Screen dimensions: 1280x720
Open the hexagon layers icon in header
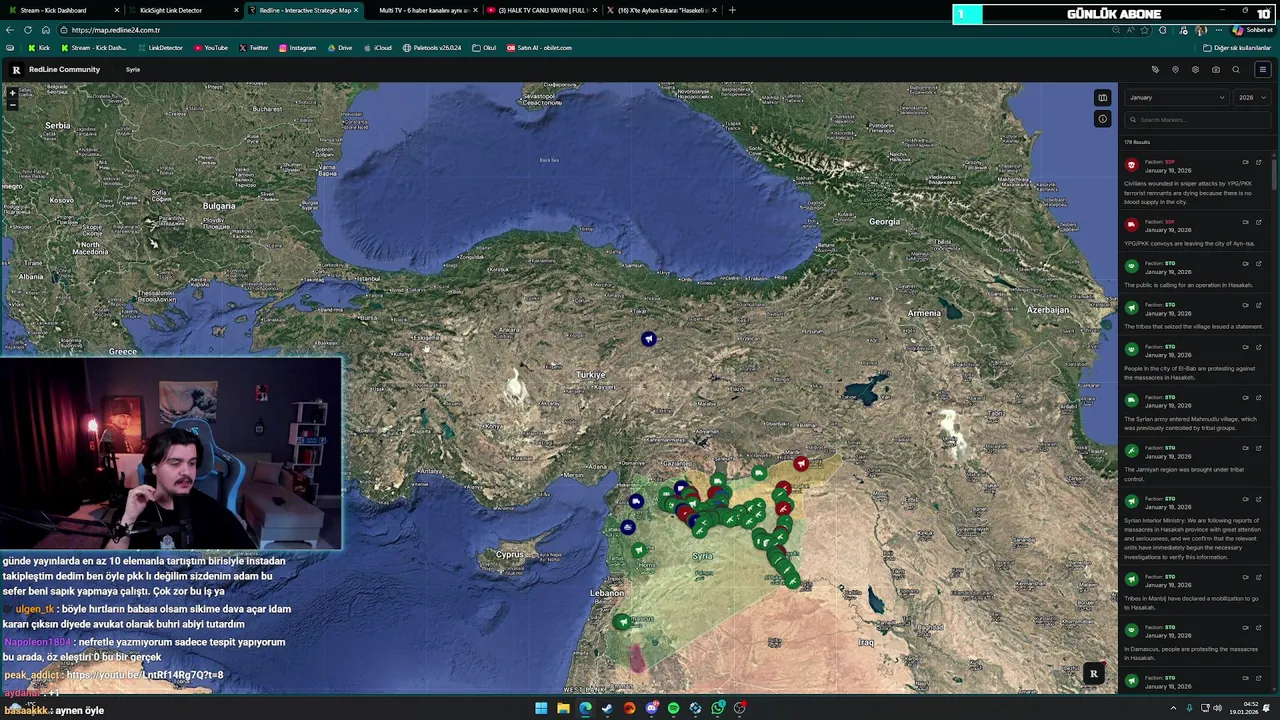pyautogui.click(x=1195, y=70)
